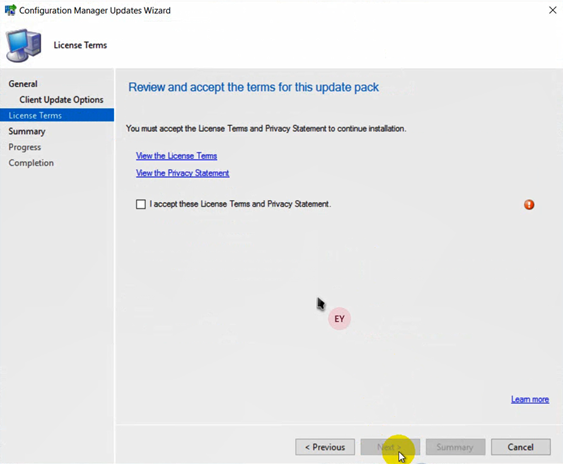Cancel the updates wizard
563x464 pixels.
tap(521, 447)
